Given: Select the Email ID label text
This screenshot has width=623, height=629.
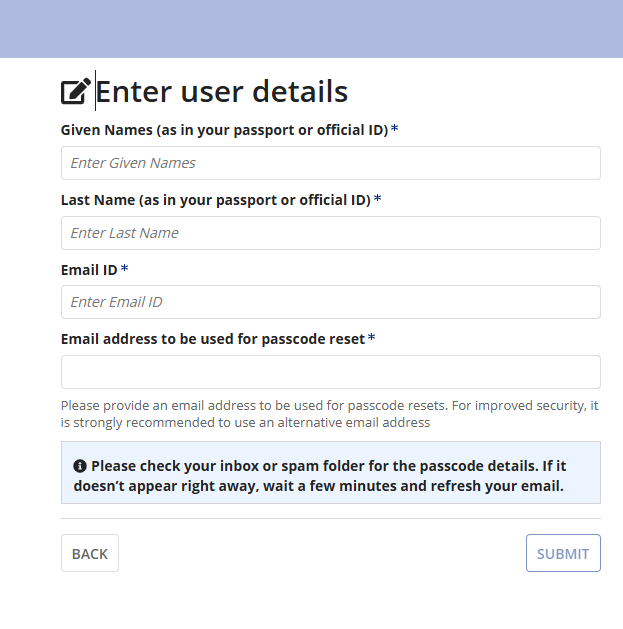Looking at the screenshot, I should (x=89, y=269).
